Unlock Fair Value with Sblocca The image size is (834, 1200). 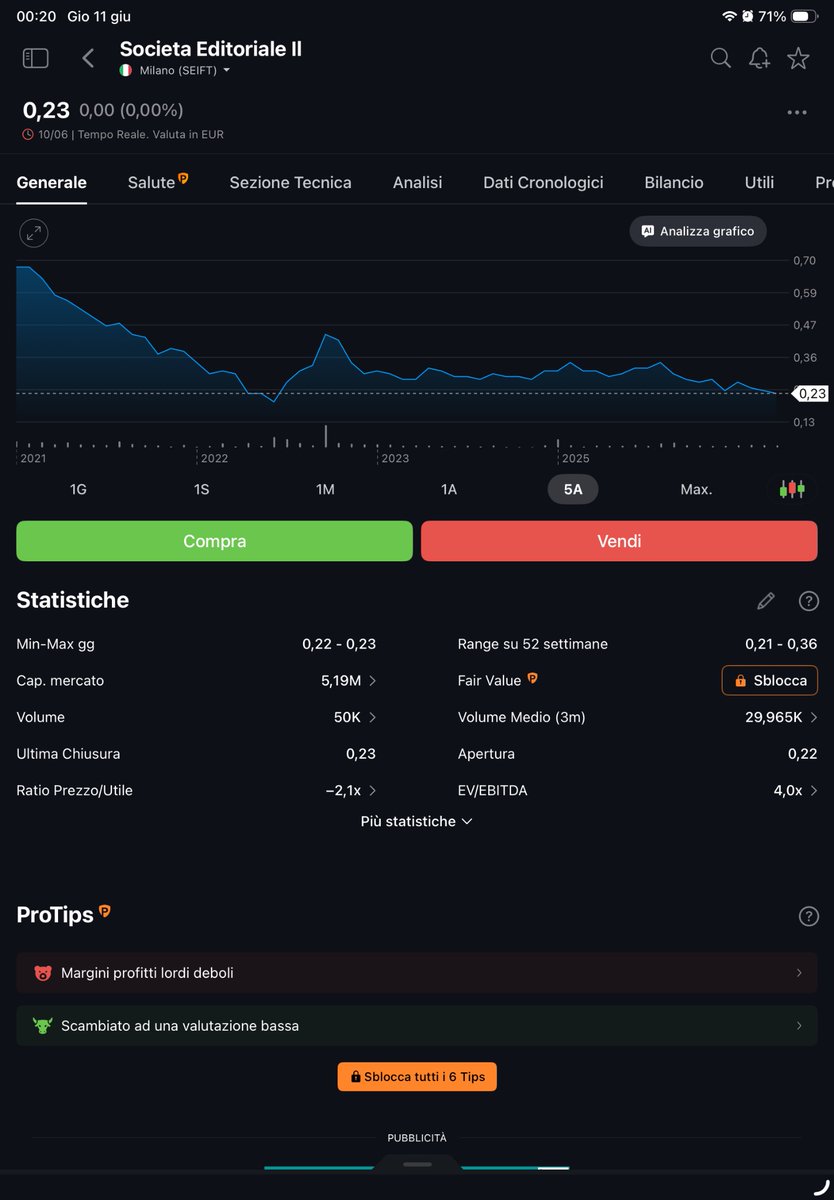[770, 680]
